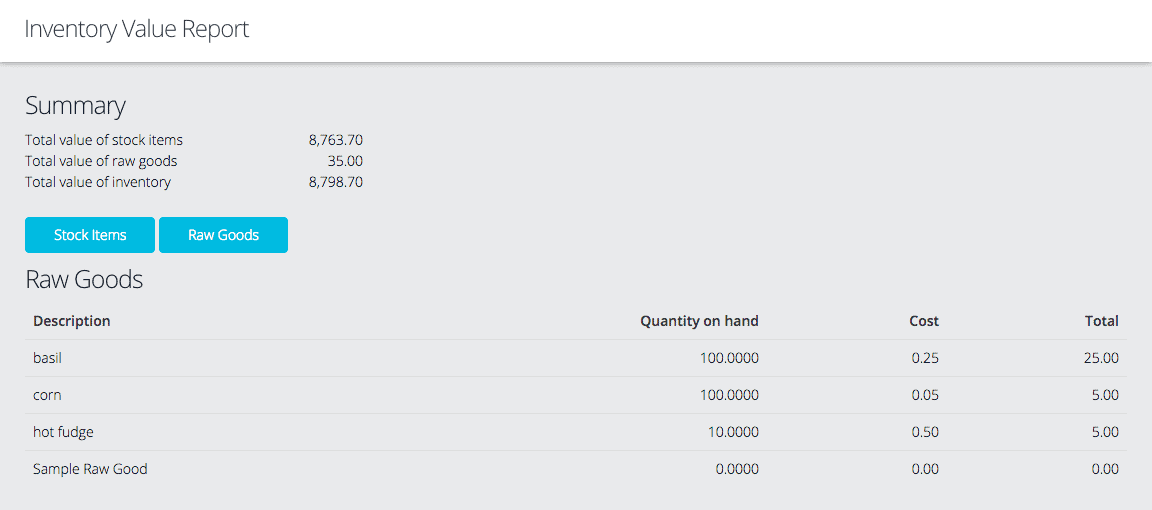Viewport: 1152px width, 510px height.
Task: Select the hot fudge cost 0.50
Action: [925, 432]
